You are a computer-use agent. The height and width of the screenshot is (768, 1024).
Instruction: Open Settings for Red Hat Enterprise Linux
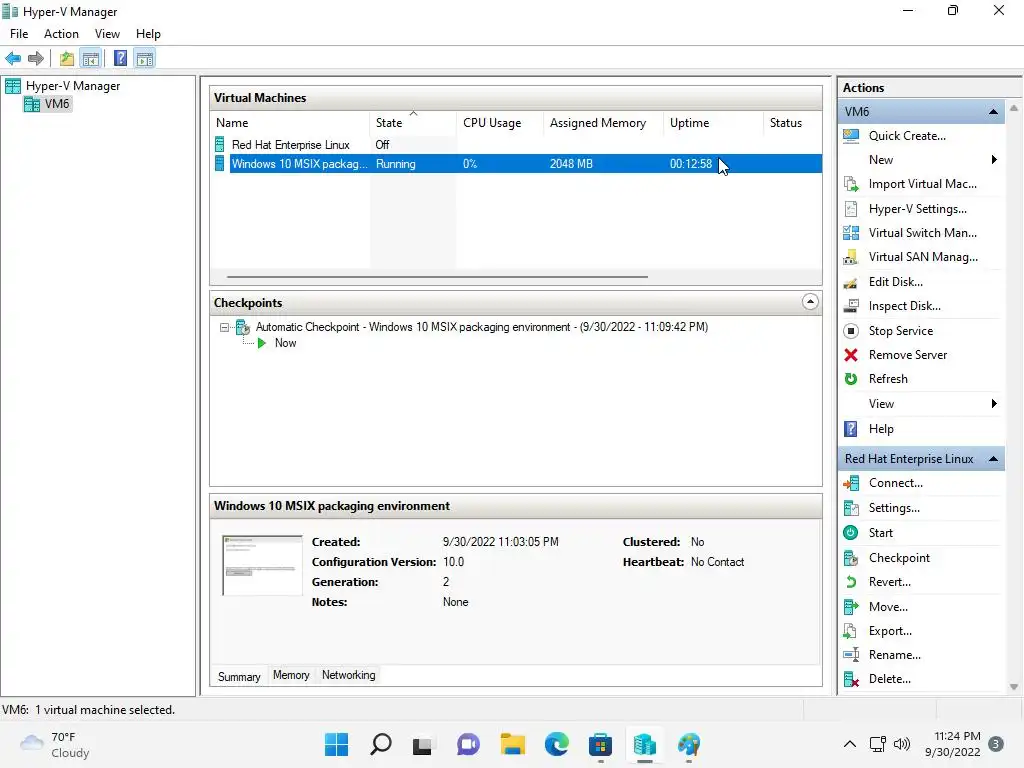click(x=894, y=508)
